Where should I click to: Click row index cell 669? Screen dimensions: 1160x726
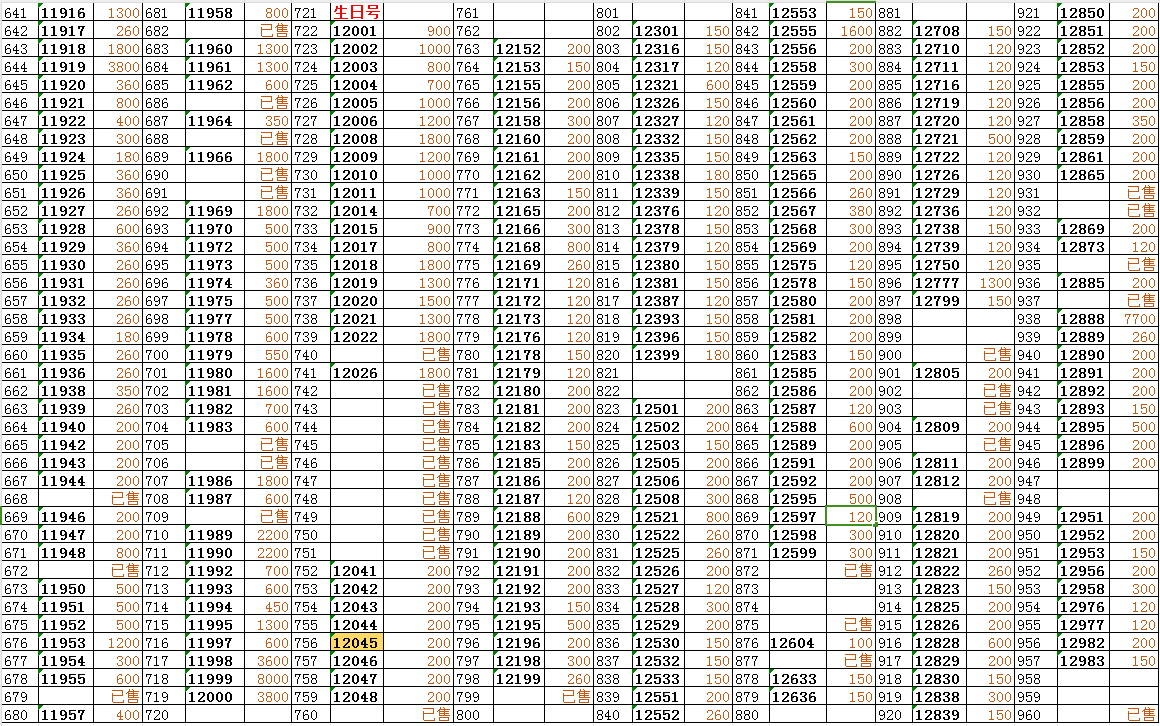coord(20,517)
